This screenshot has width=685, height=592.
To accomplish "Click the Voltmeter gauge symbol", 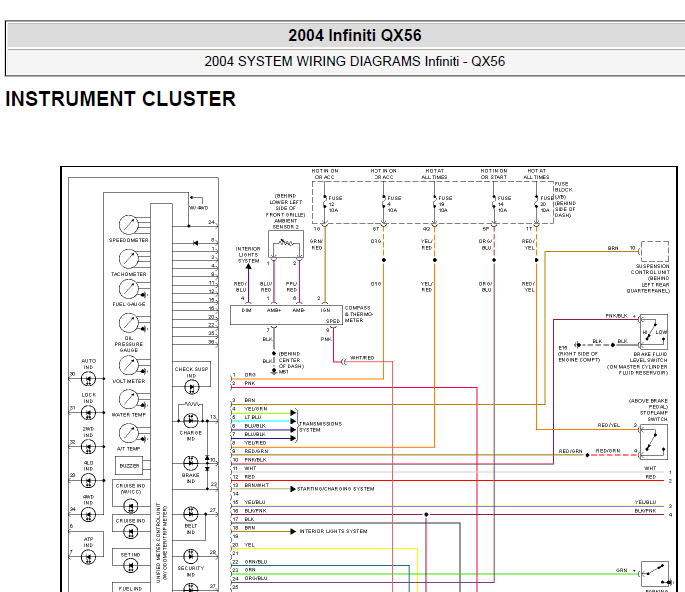I will tap(129, 366).
